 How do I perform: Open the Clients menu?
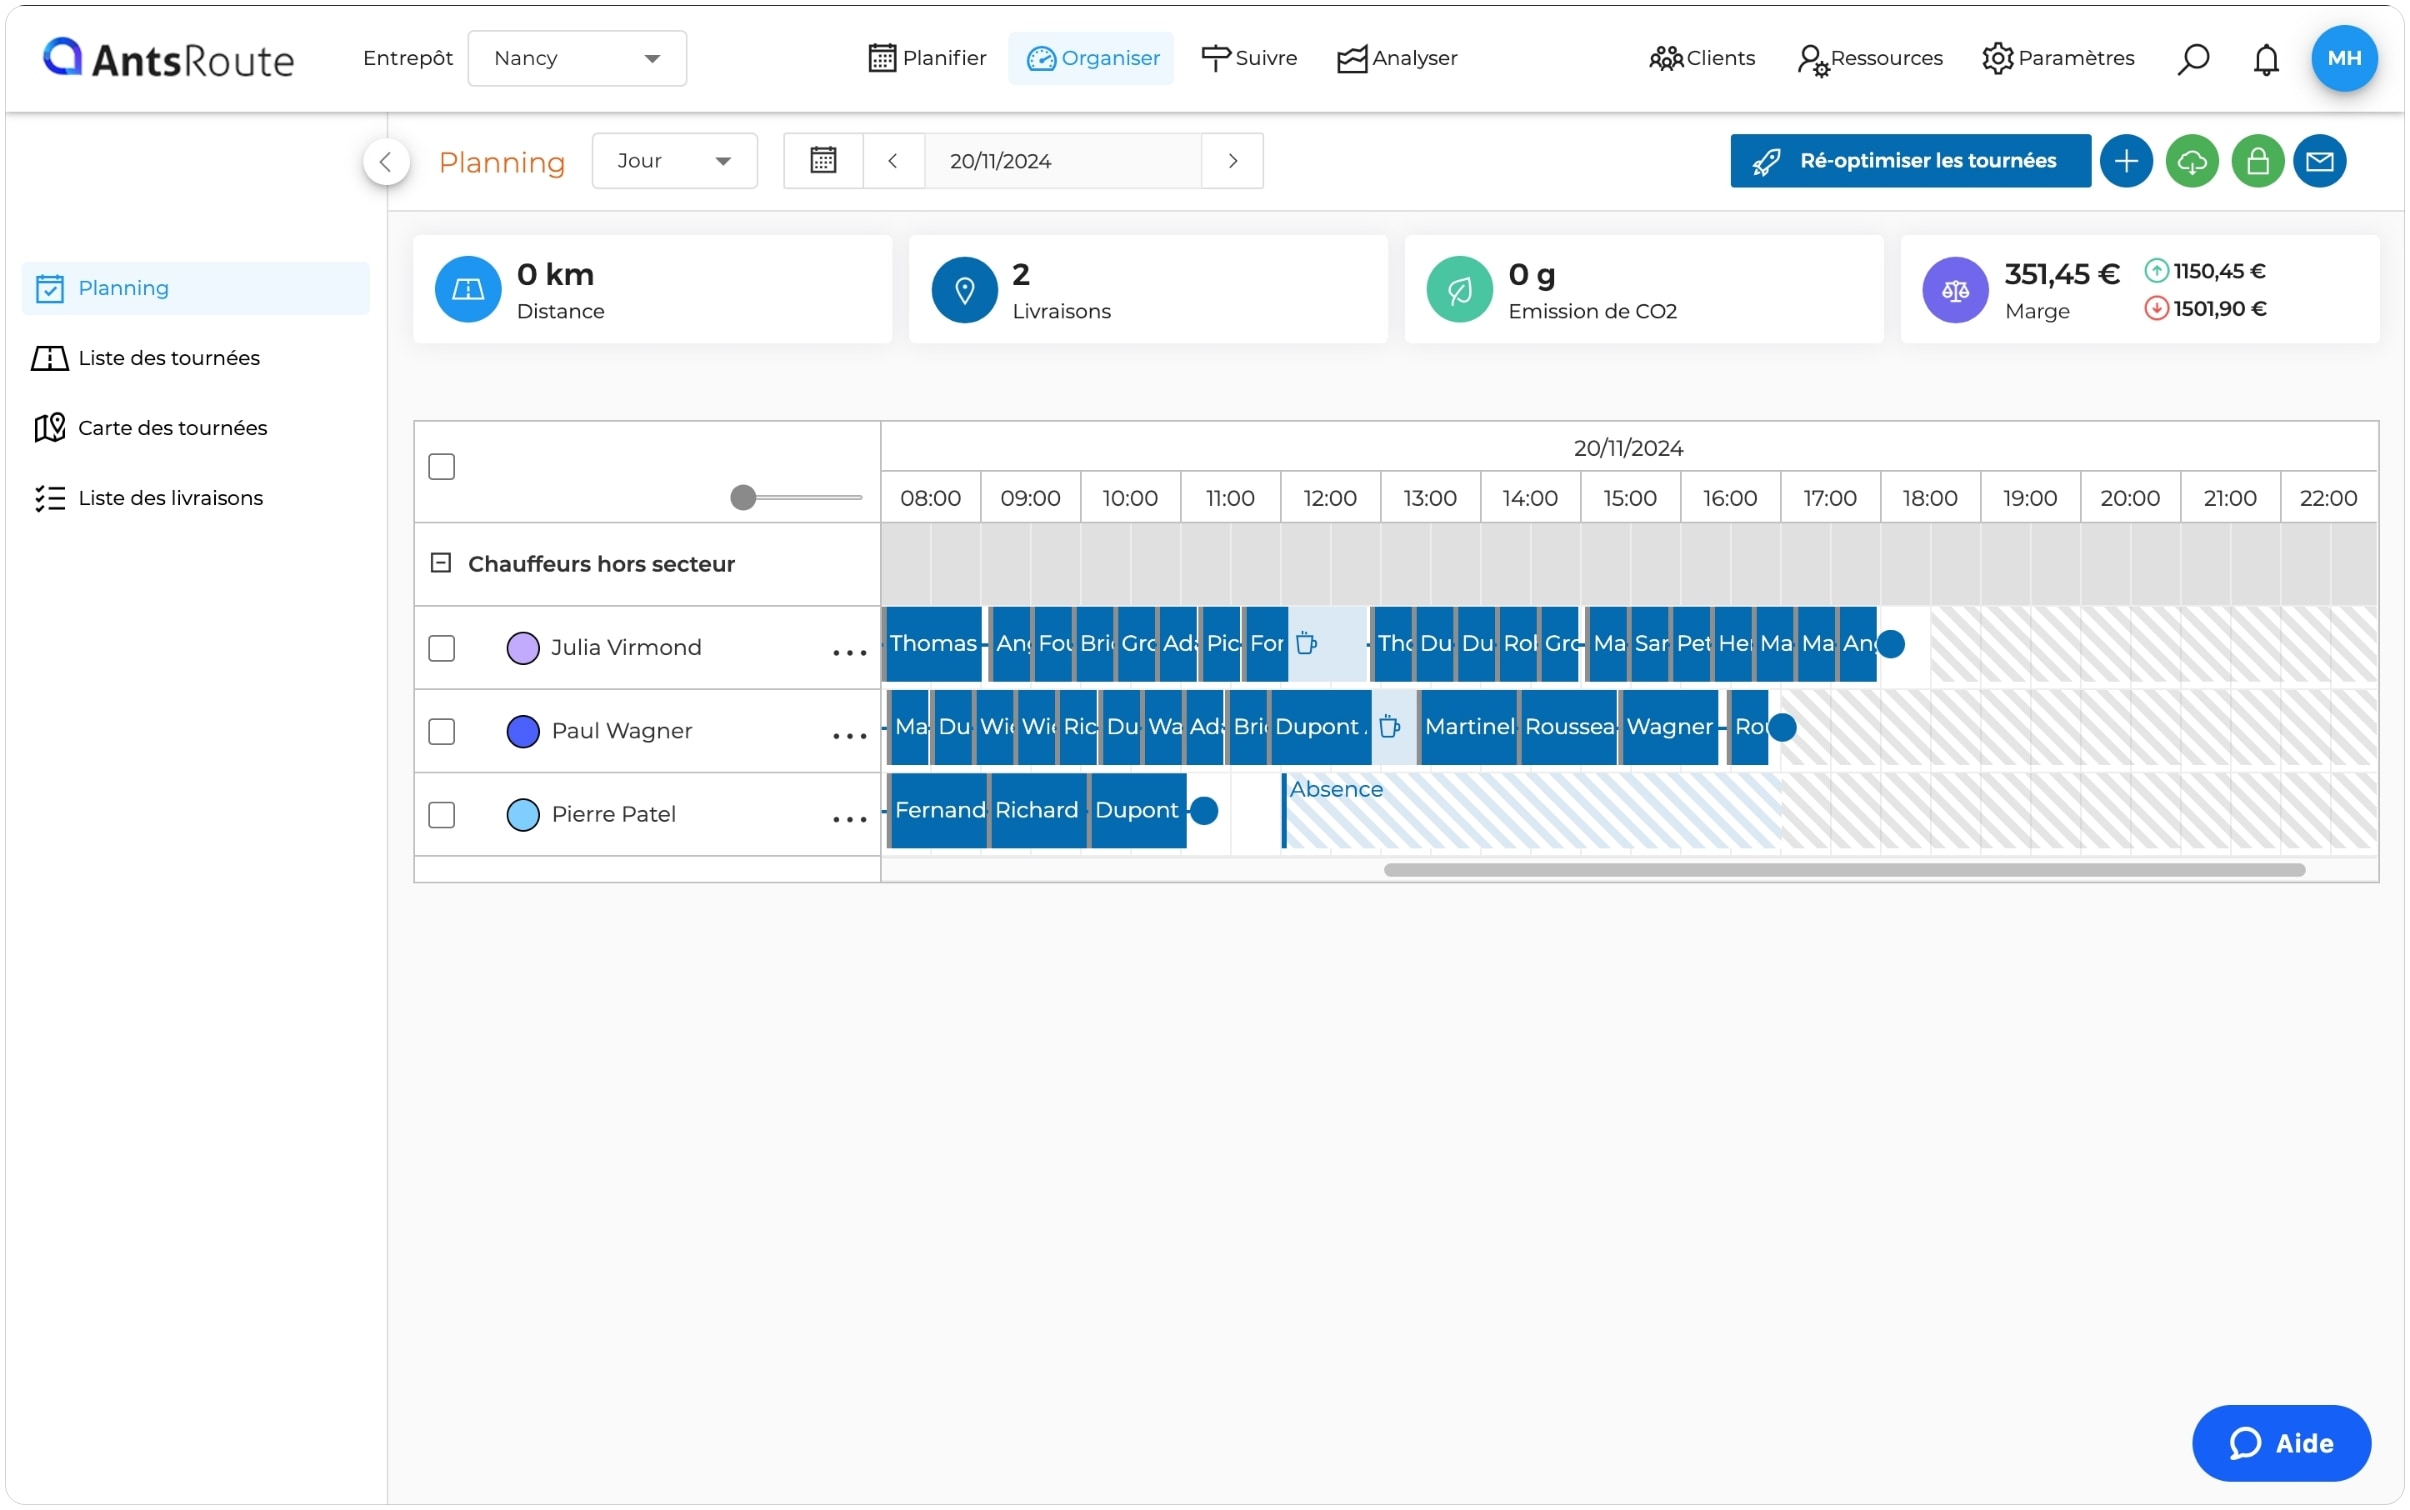point(1702,58)
